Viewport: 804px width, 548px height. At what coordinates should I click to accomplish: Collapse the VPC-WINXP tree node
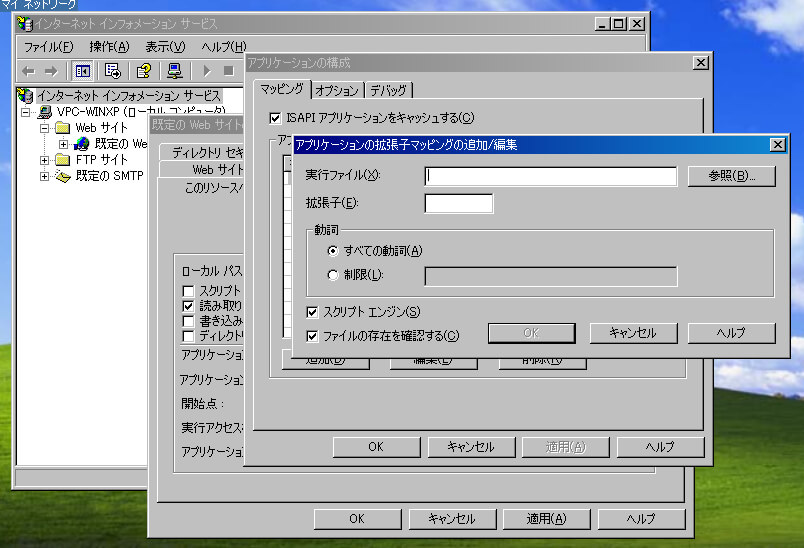27,112
